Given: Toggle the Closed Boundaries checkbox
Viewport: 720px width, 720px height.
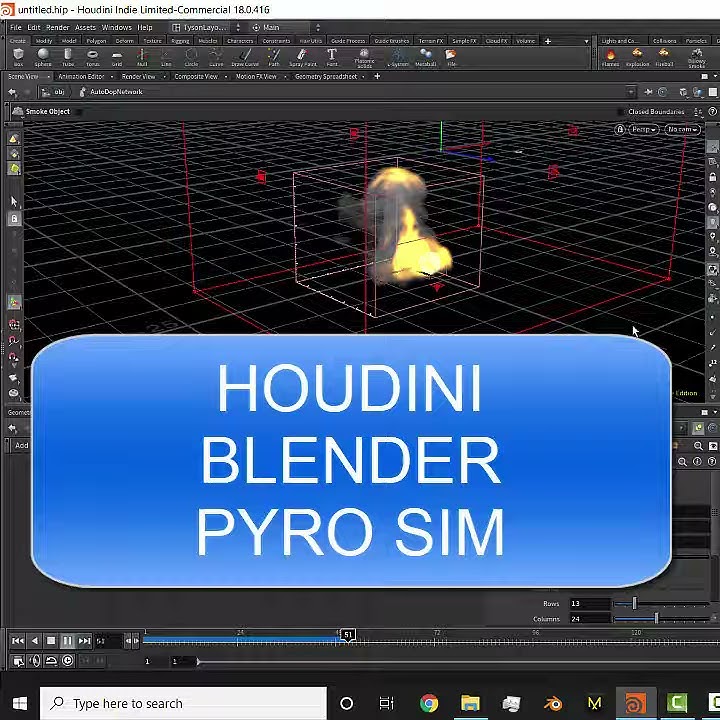Looking at the screenshot, I should pyautogui.click(x=620, y=112).
